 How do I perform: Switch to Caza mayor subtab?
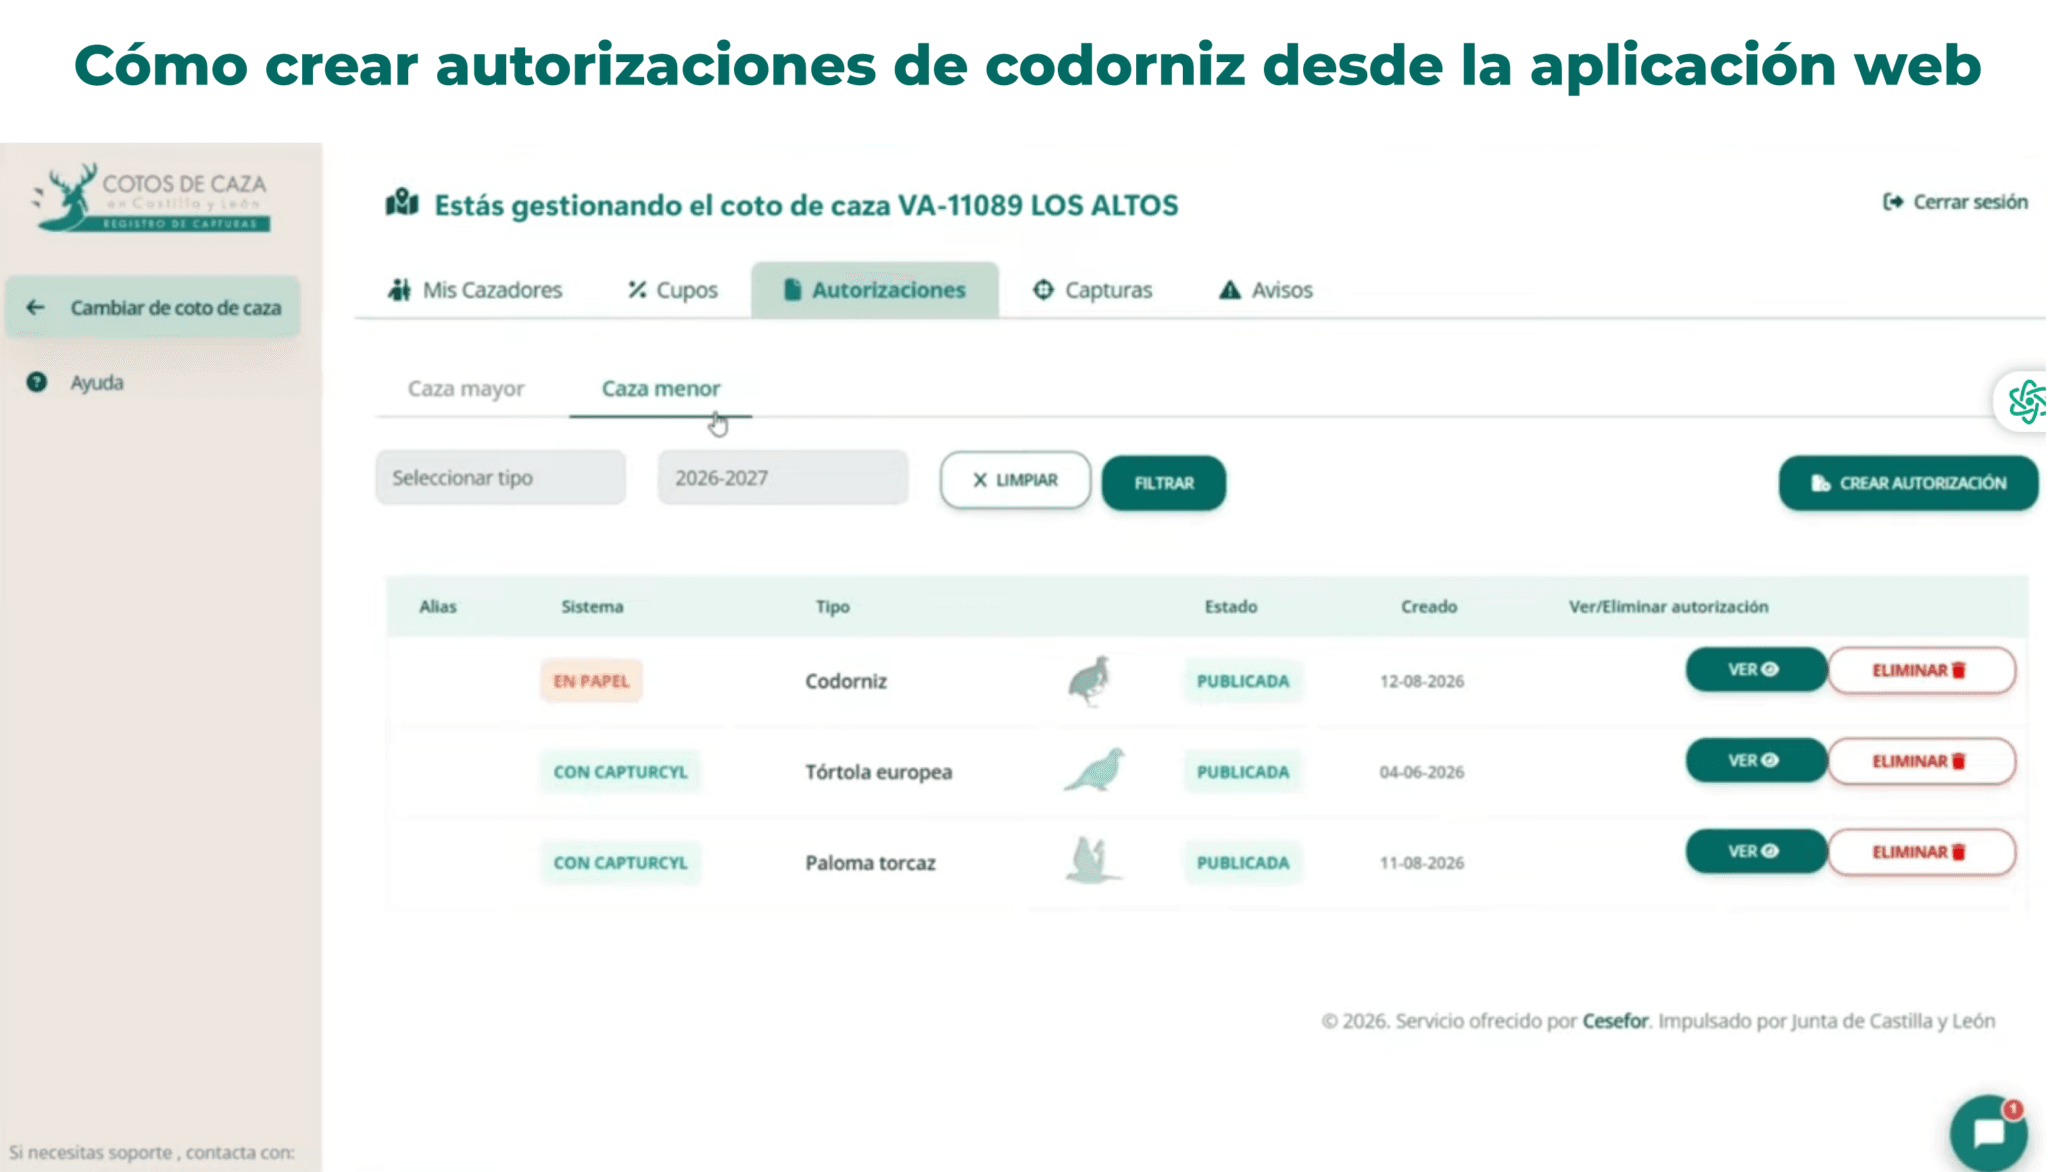tap(466, 389)
